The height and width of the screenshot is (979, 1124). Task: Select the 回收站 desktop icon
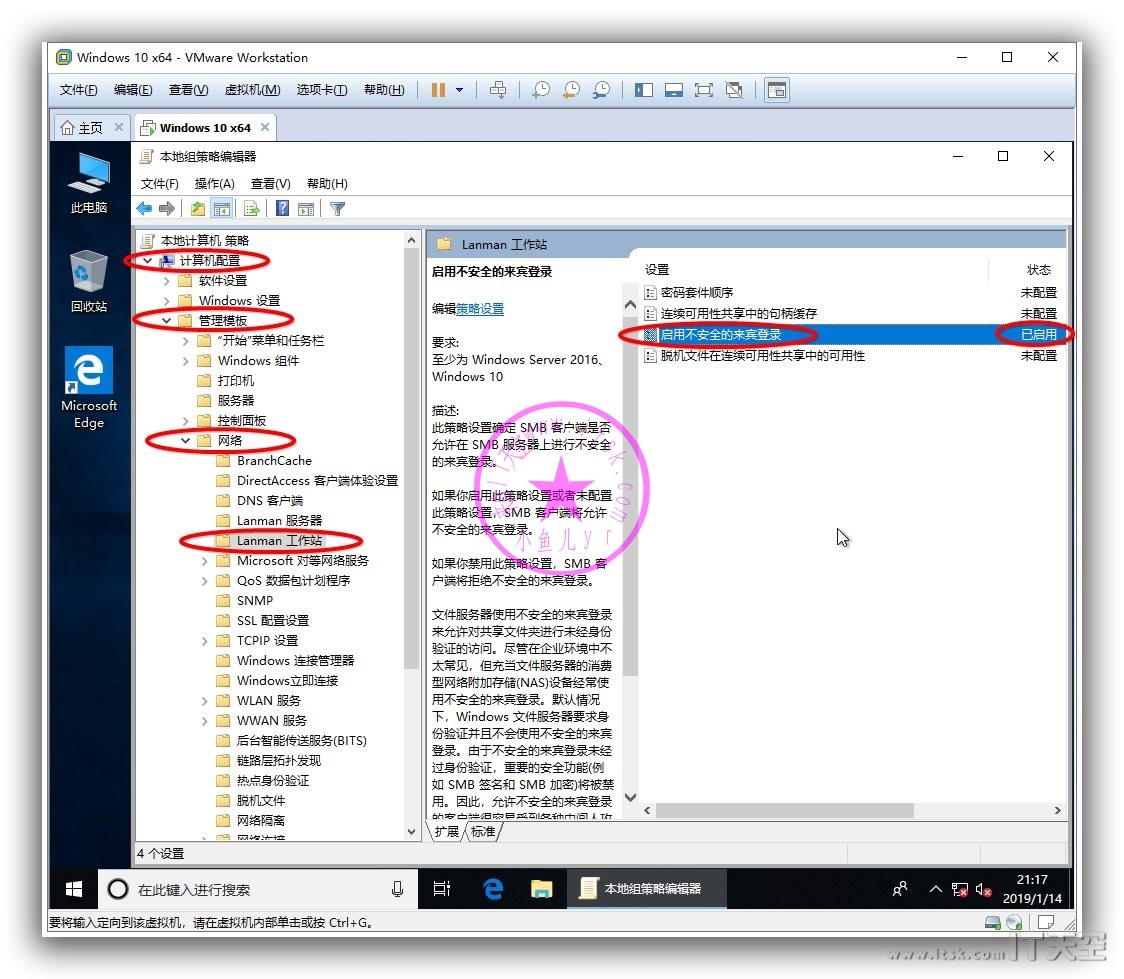88,281
